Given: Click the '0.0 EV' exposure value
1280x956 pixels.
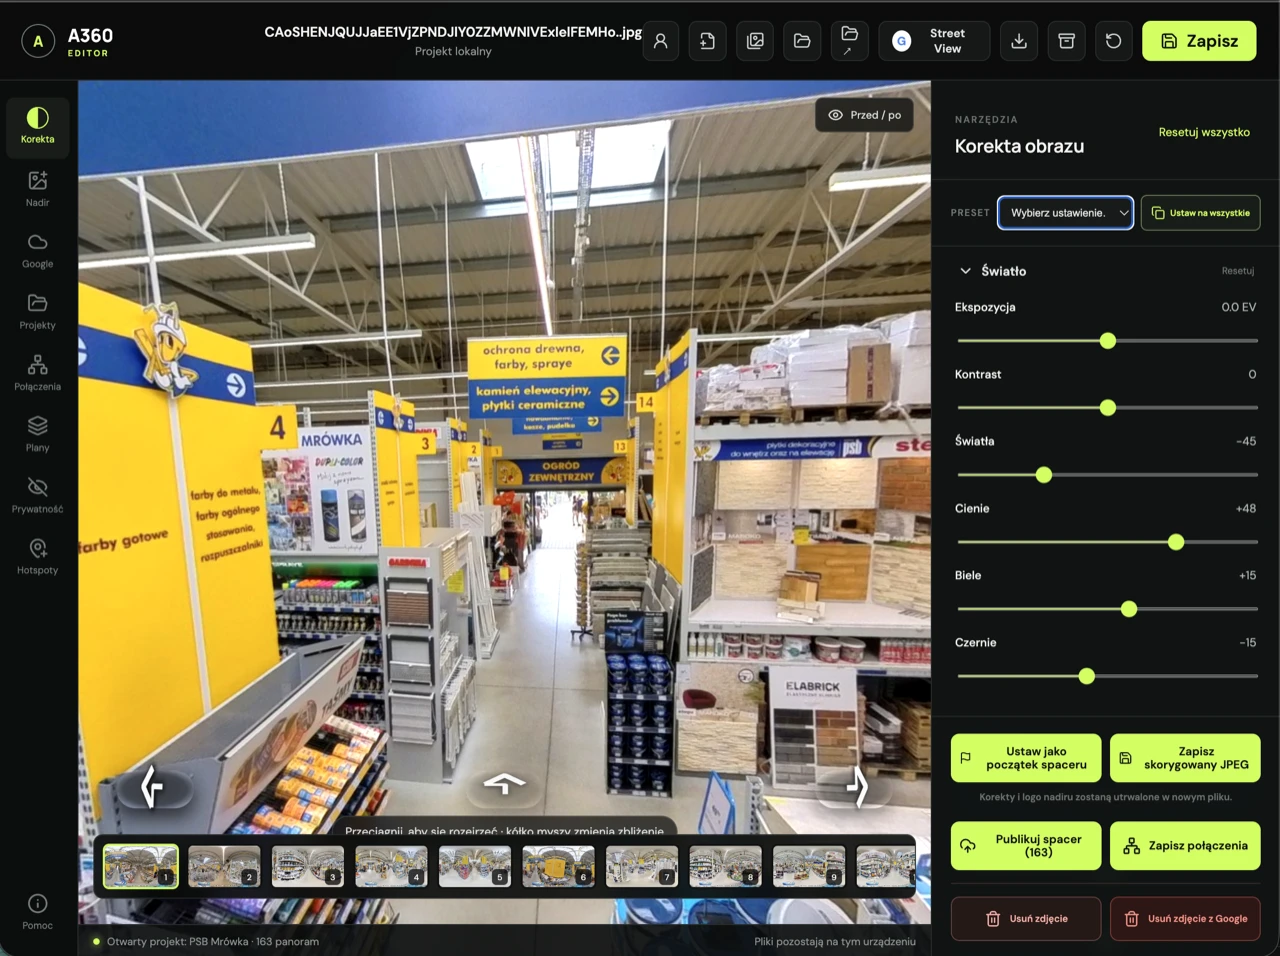Looking at the screenshot, I should (1238, 307).
